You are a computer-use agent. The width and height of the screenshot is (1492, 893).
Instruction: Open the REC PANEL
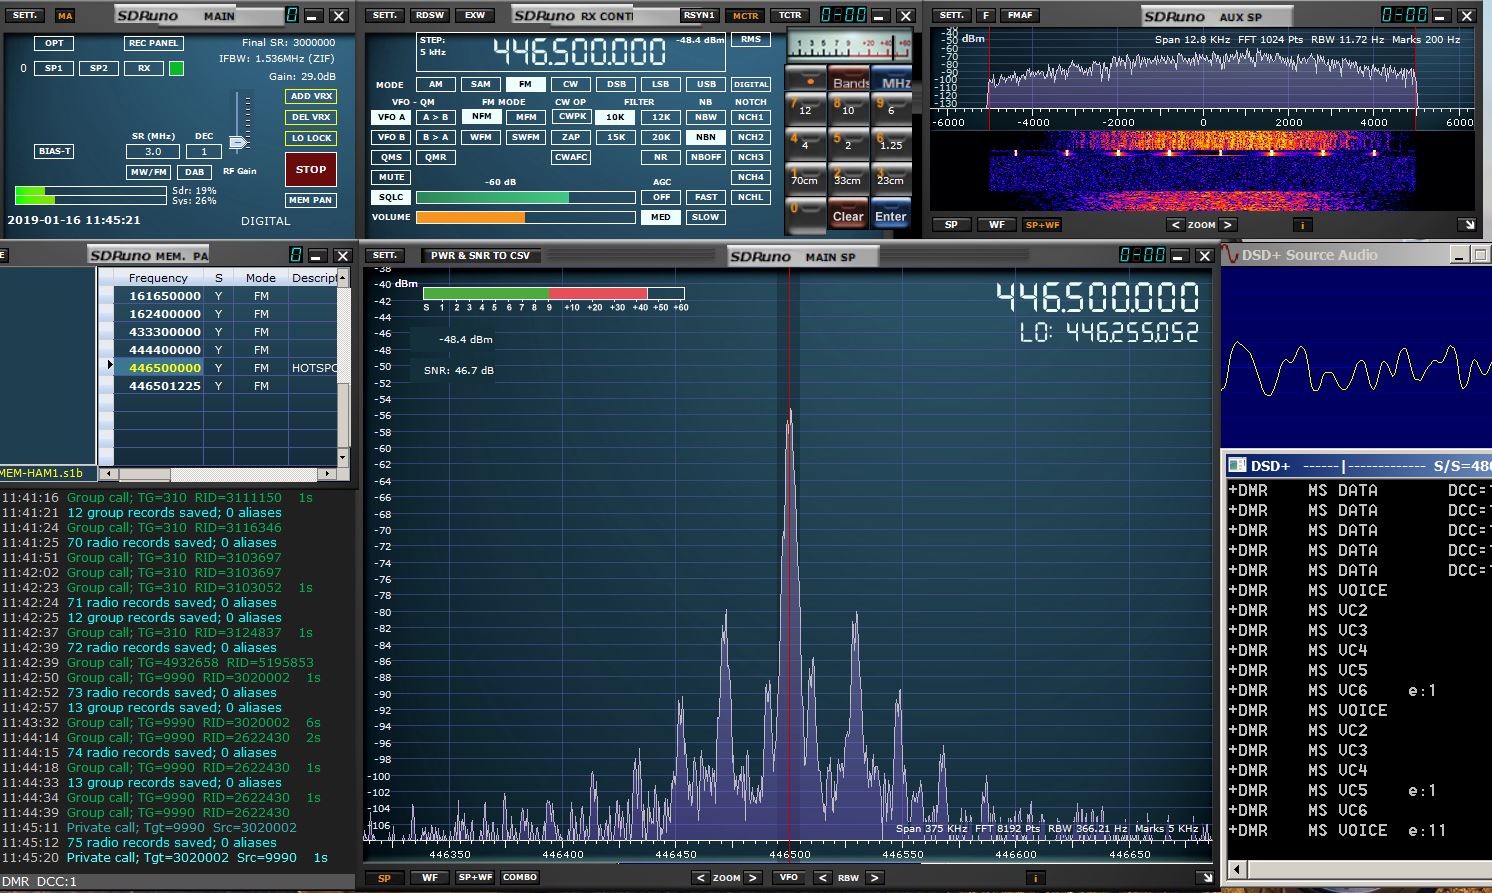[x=153, y=43]
